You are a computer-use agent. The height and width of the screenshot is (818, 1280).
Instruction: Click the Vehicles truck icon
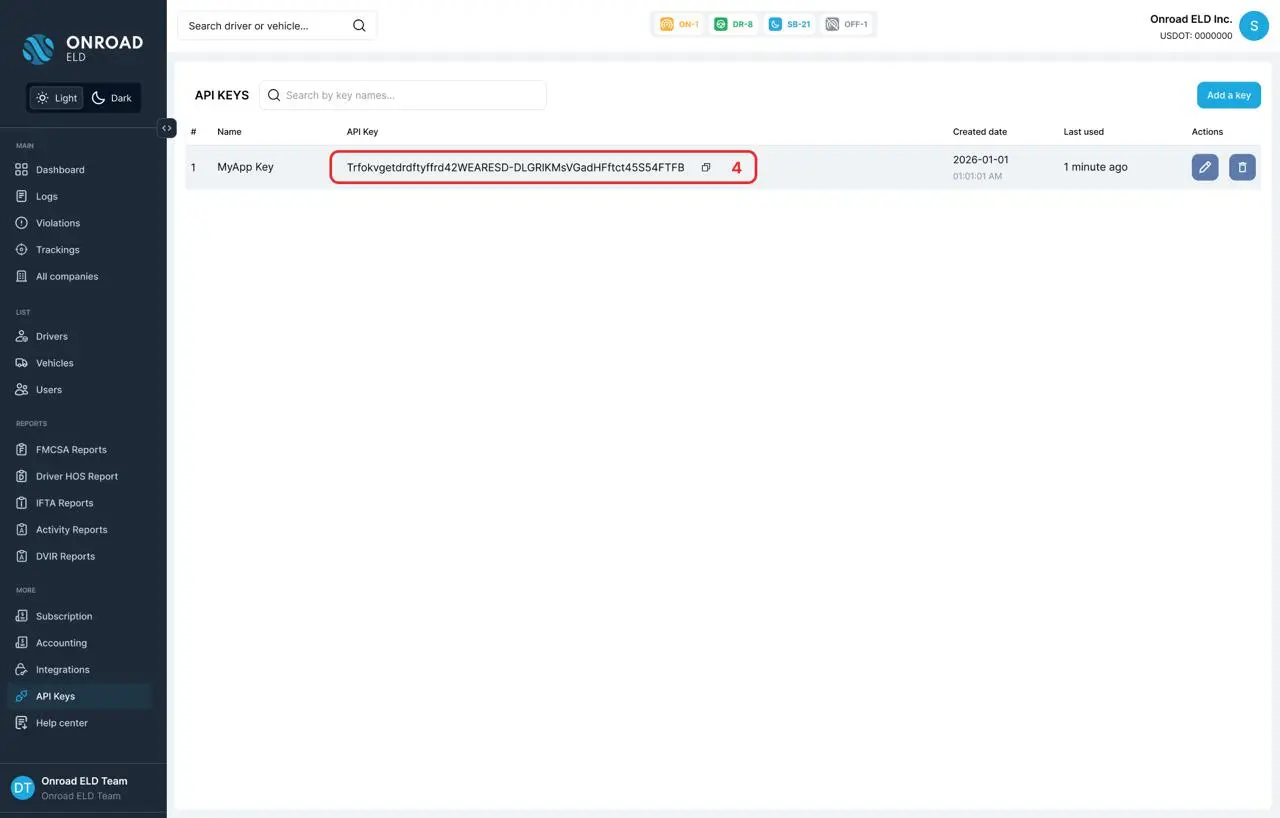[x=21, y=363]
